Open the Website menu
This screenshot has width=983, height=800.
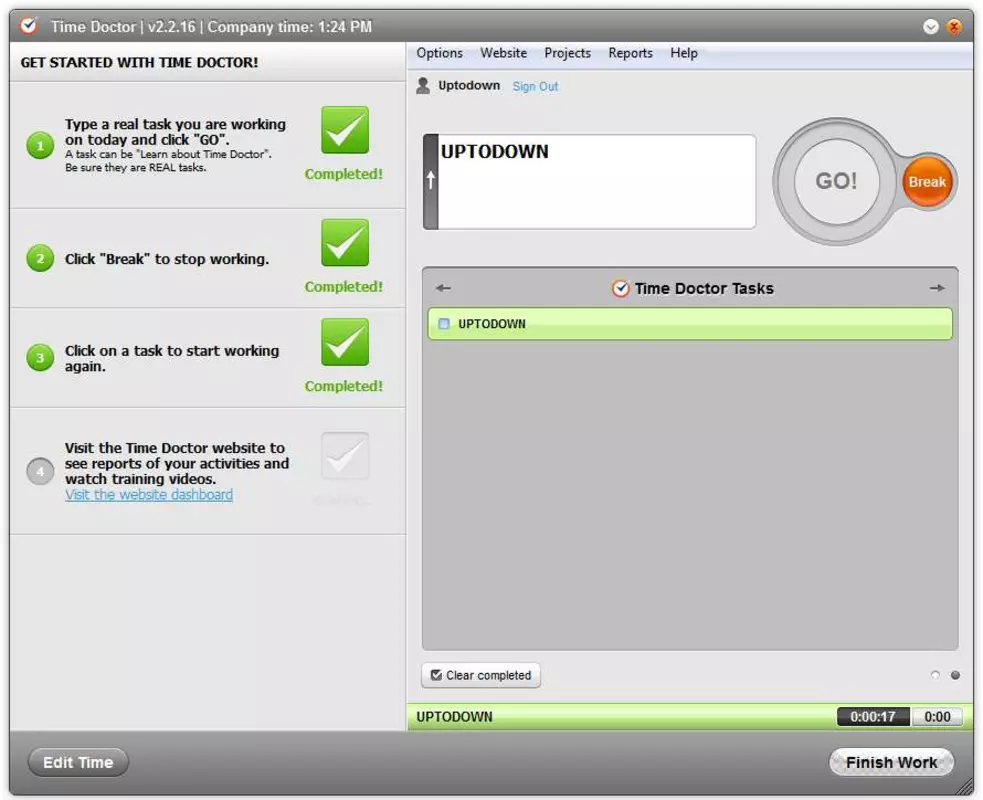503,53
